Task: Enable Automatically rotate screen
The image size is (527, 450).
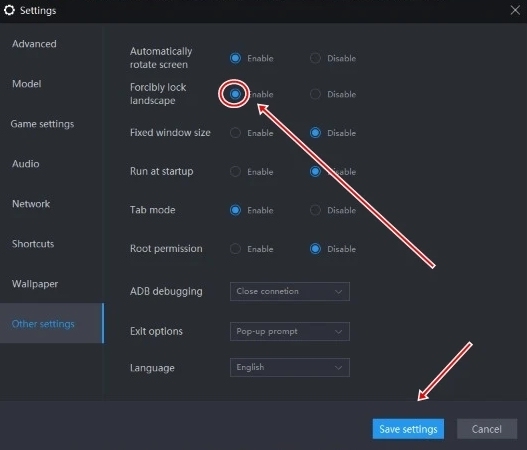Action: click(235, 58)
